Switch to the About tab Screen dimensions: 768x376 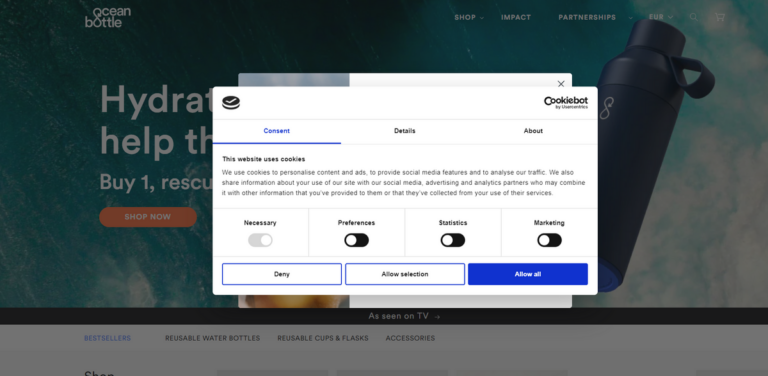533,131
